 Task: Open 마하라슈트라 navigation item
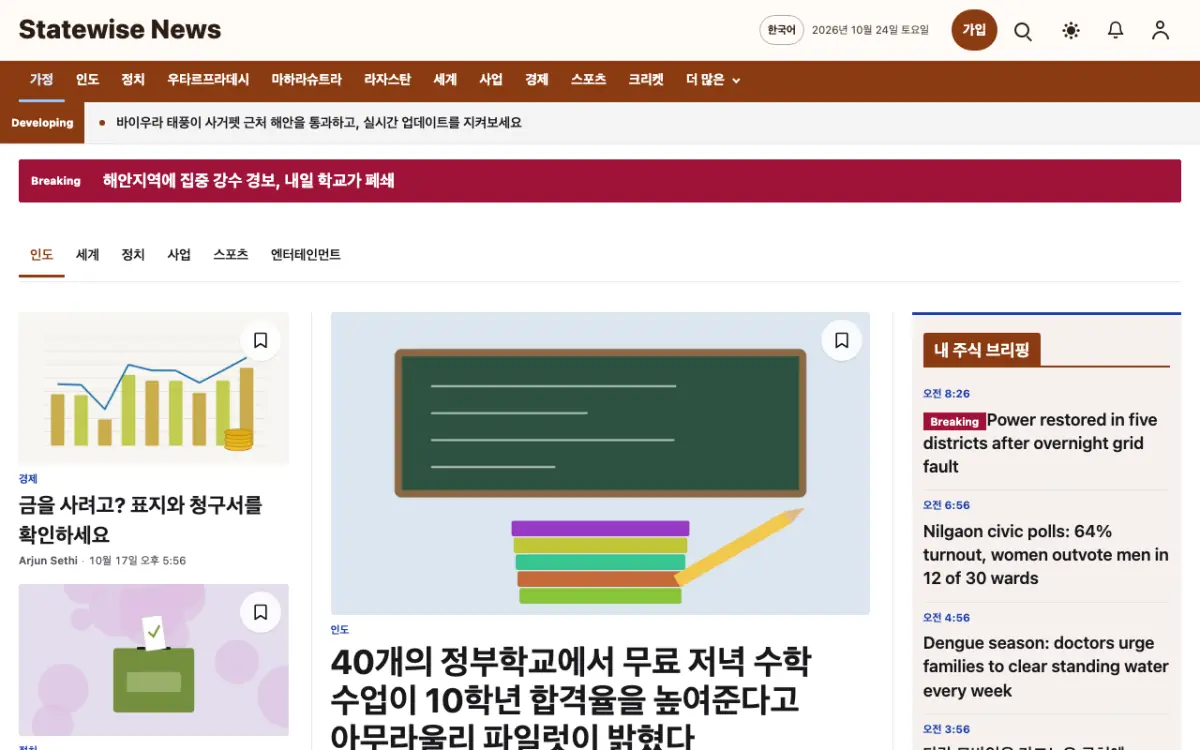[x=307, y=80]
